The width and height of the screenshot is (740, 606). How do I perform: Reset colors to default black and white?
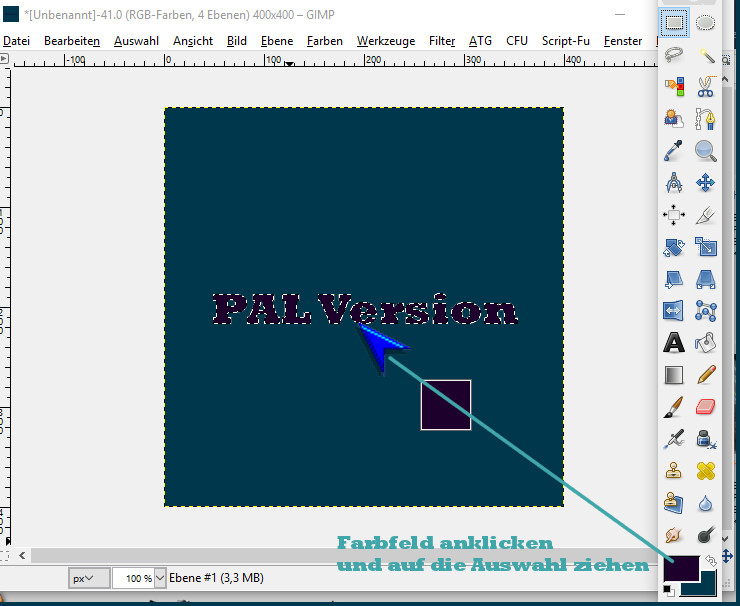pyautogui.click(x=669, y=590)
